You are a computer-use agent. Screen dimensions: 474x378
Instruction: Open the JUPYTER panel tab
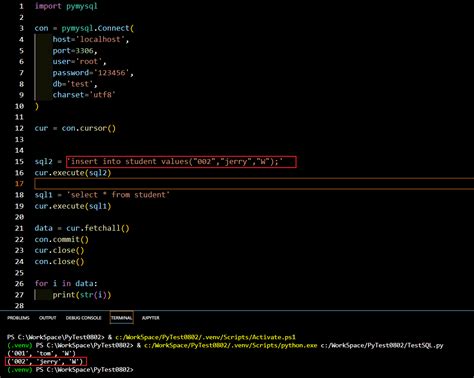(x=150, y=318)
